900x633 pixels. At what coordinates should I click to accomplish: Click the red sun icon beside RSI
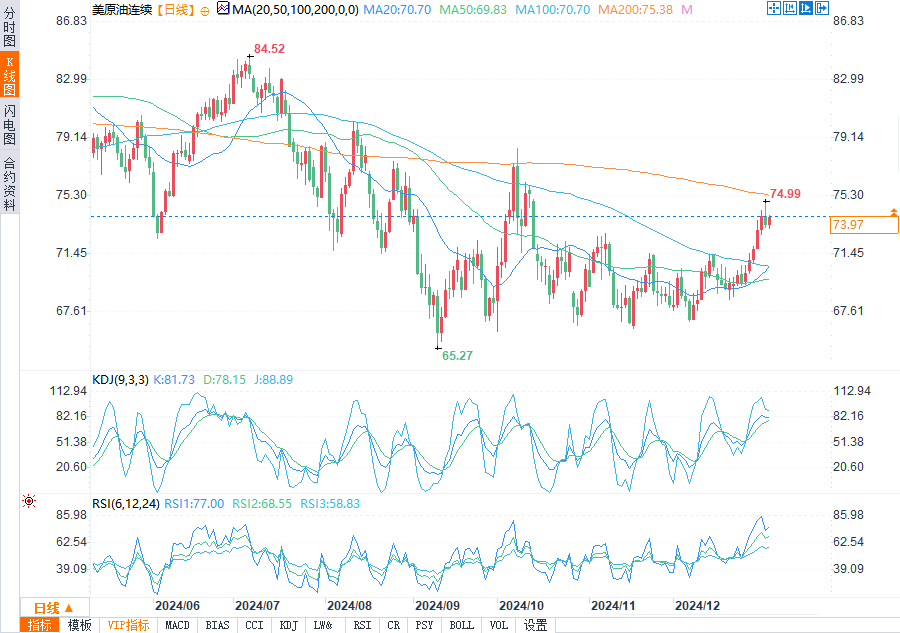tap(29, 500)
